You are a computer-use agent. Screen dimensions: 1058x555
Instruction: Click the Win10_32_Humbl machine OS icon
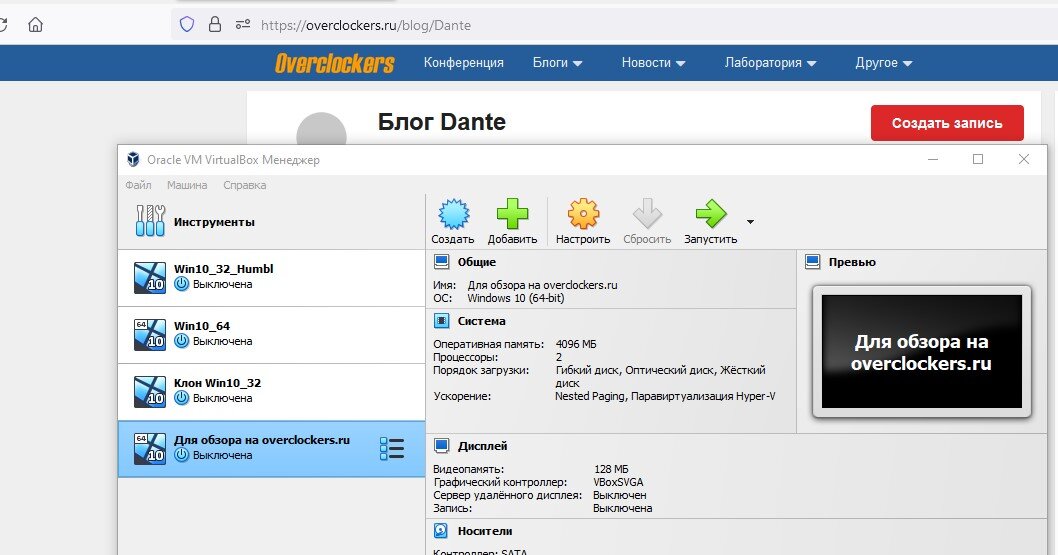coord(150,278)
